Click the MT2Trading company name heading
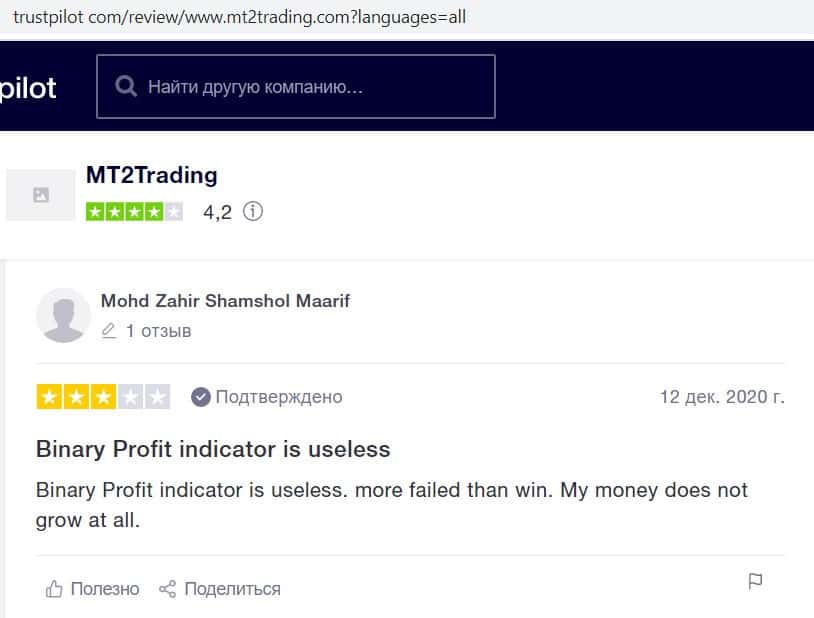Viewport: 814px width, 618px height. point(151,175)
